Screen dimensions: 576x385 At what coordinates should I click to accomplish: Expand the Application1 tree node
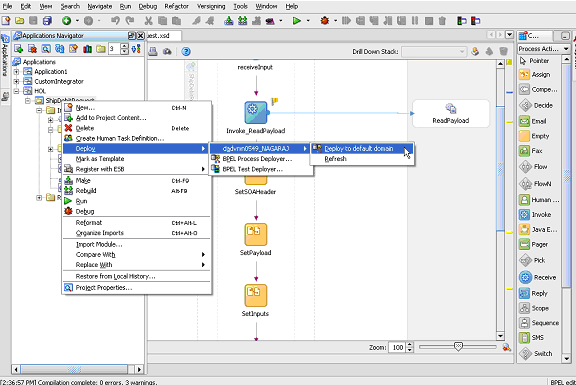pos(16,72)
